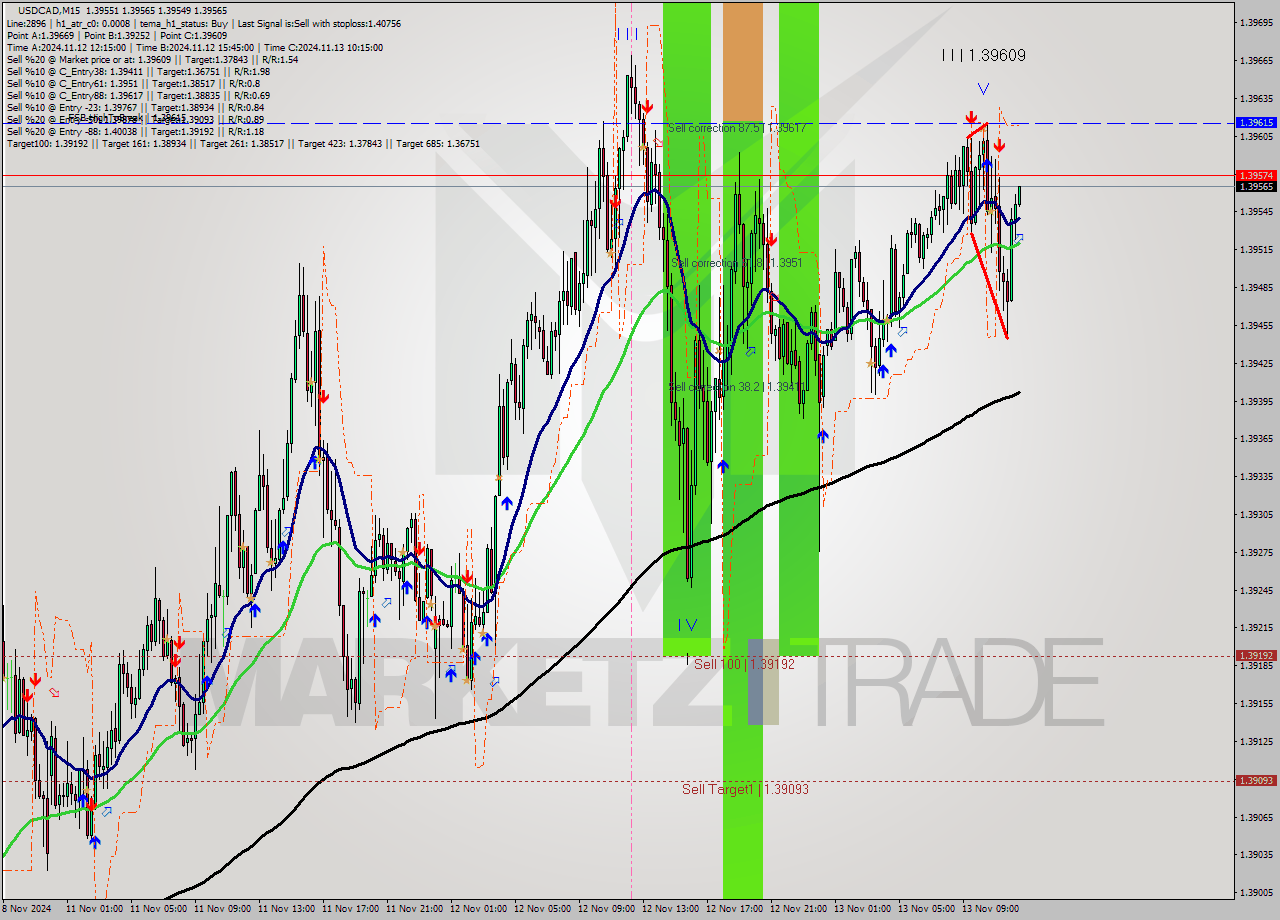Click the '11 Nov 01:00' time label
The image size is (1280, 920).
(x=94, y=909)
